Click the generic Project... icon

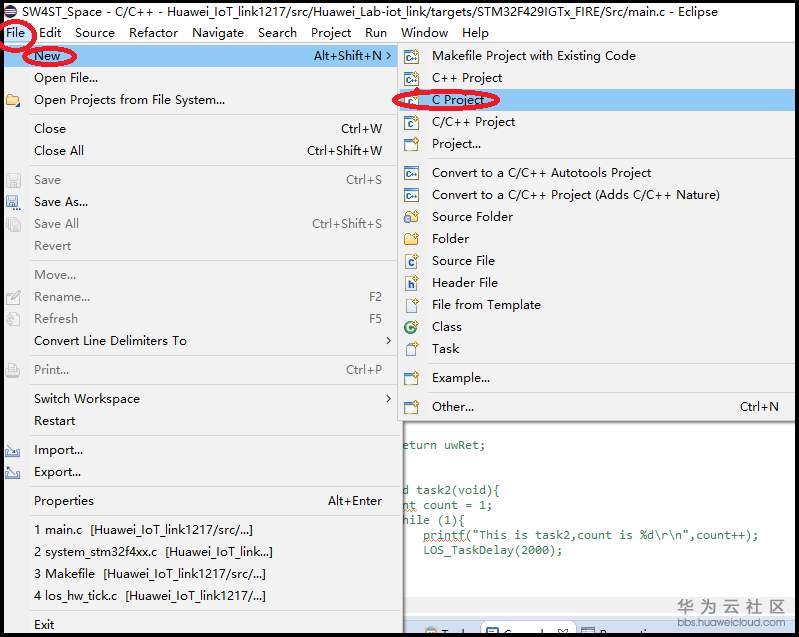click(x=411, y=144)
